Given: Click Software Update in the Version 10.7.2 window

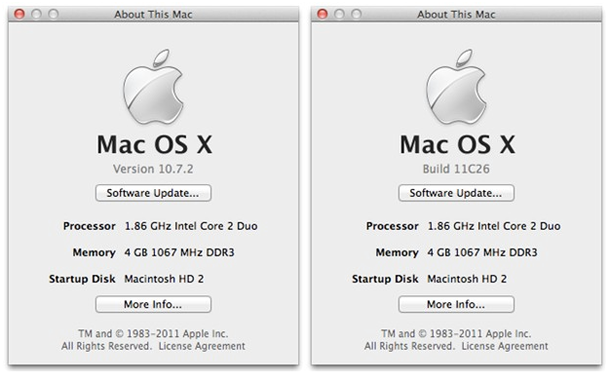Looking at the screenshot, I should pyautogui.click(x=153, y=193).
